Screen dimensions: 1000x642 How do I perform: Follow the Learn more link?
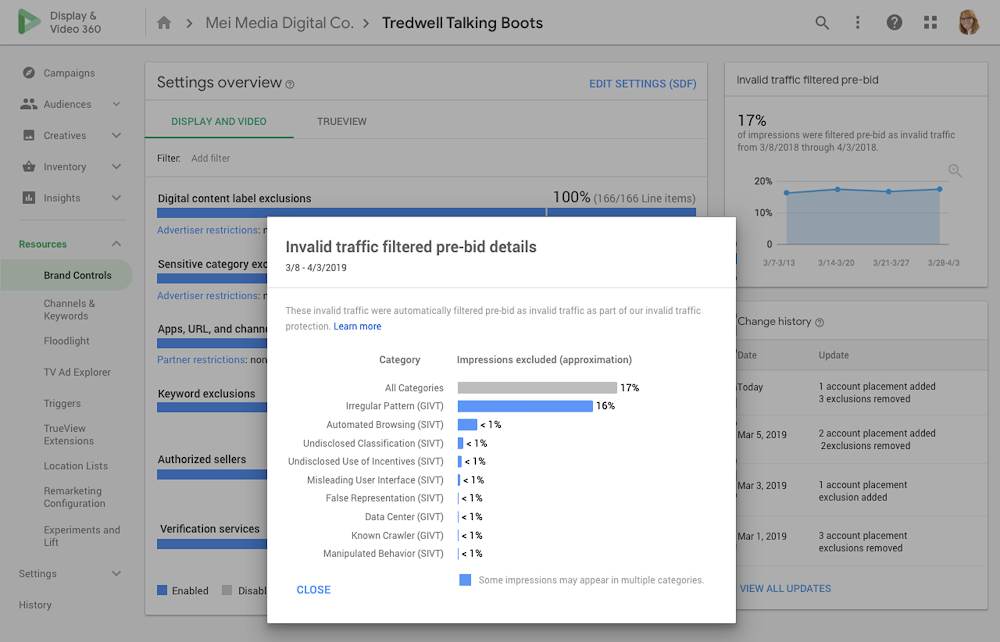357,326
